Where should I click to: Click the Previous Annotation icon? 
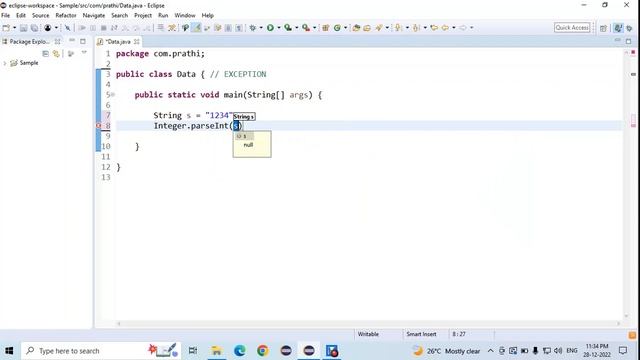416,28
